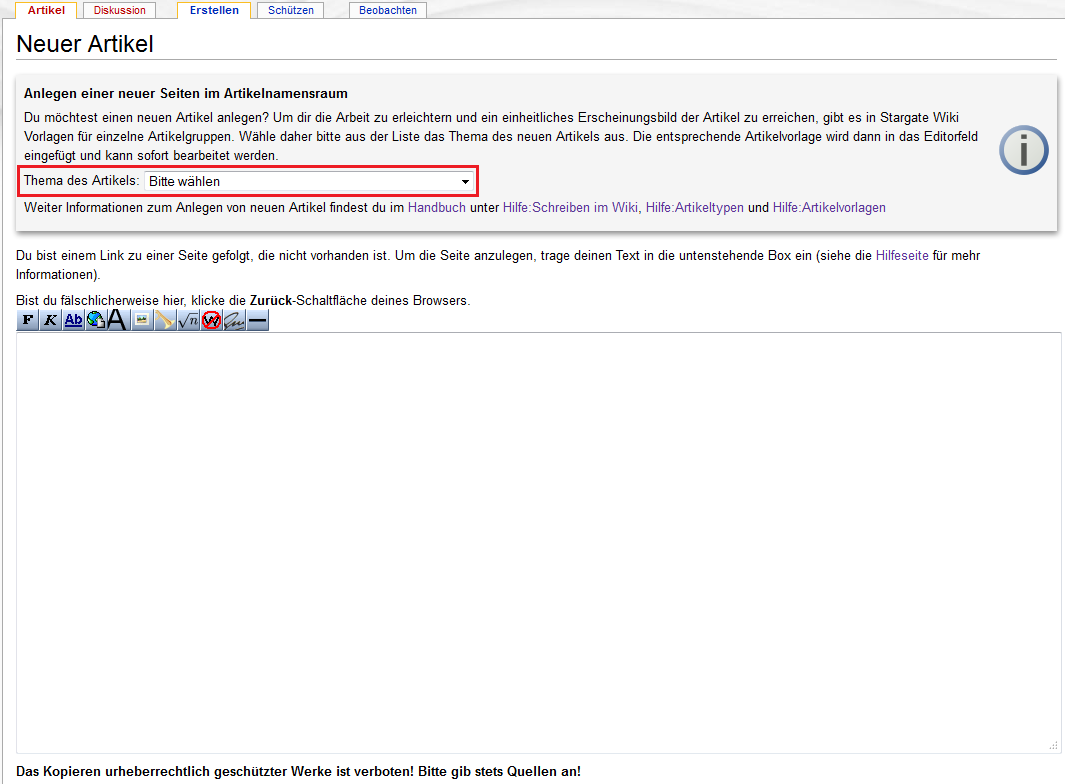Image resolution: width=1065 pixels, height=784 pixels.
Task: Click the blue info icon
Action: pos(1024,151)
